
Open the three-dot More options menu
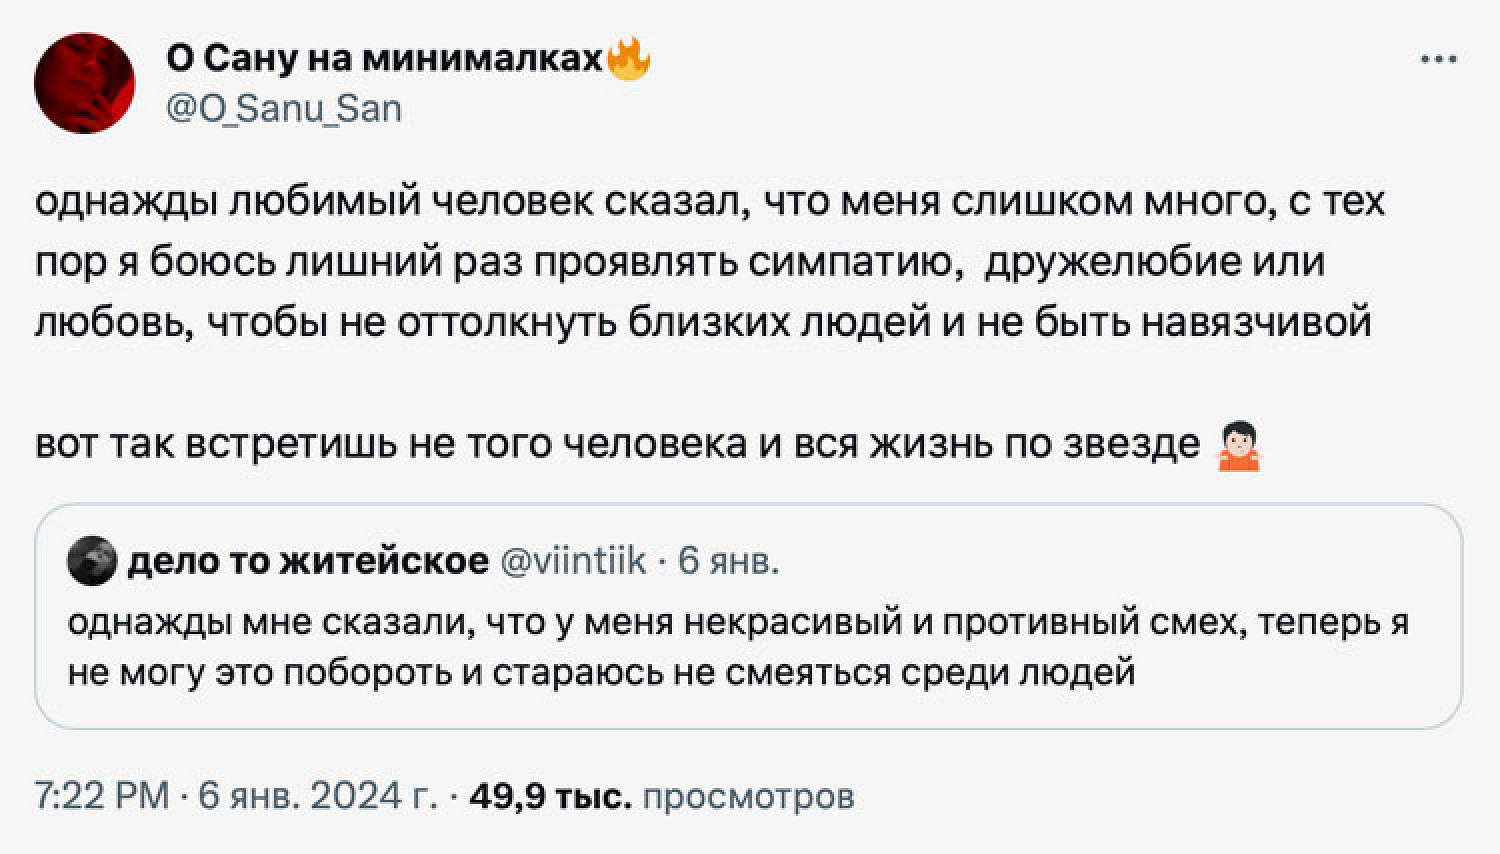[x=1438, y=60]
